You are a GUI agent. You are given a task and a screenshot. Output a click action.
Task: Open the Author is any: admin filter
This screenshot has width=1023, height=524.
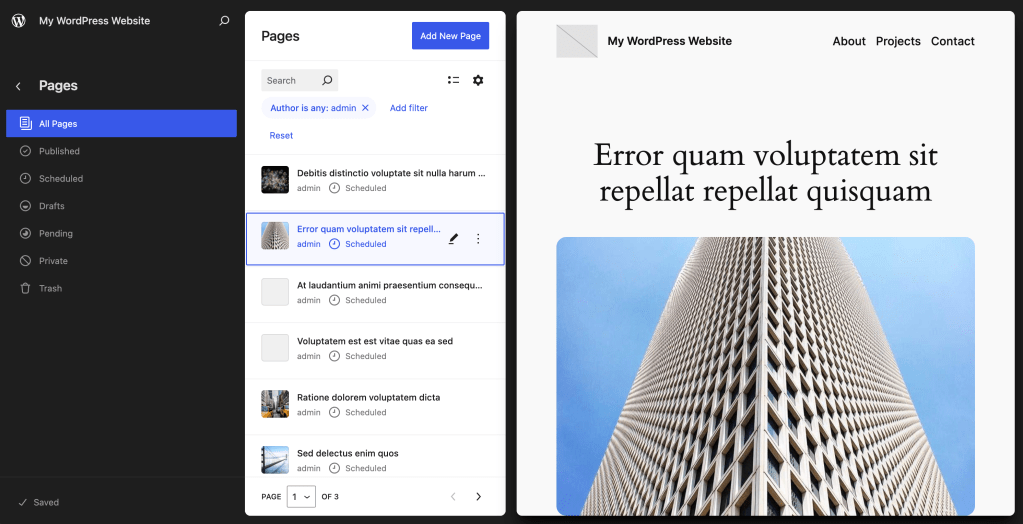pyautogui.click(x=312, y=108)
